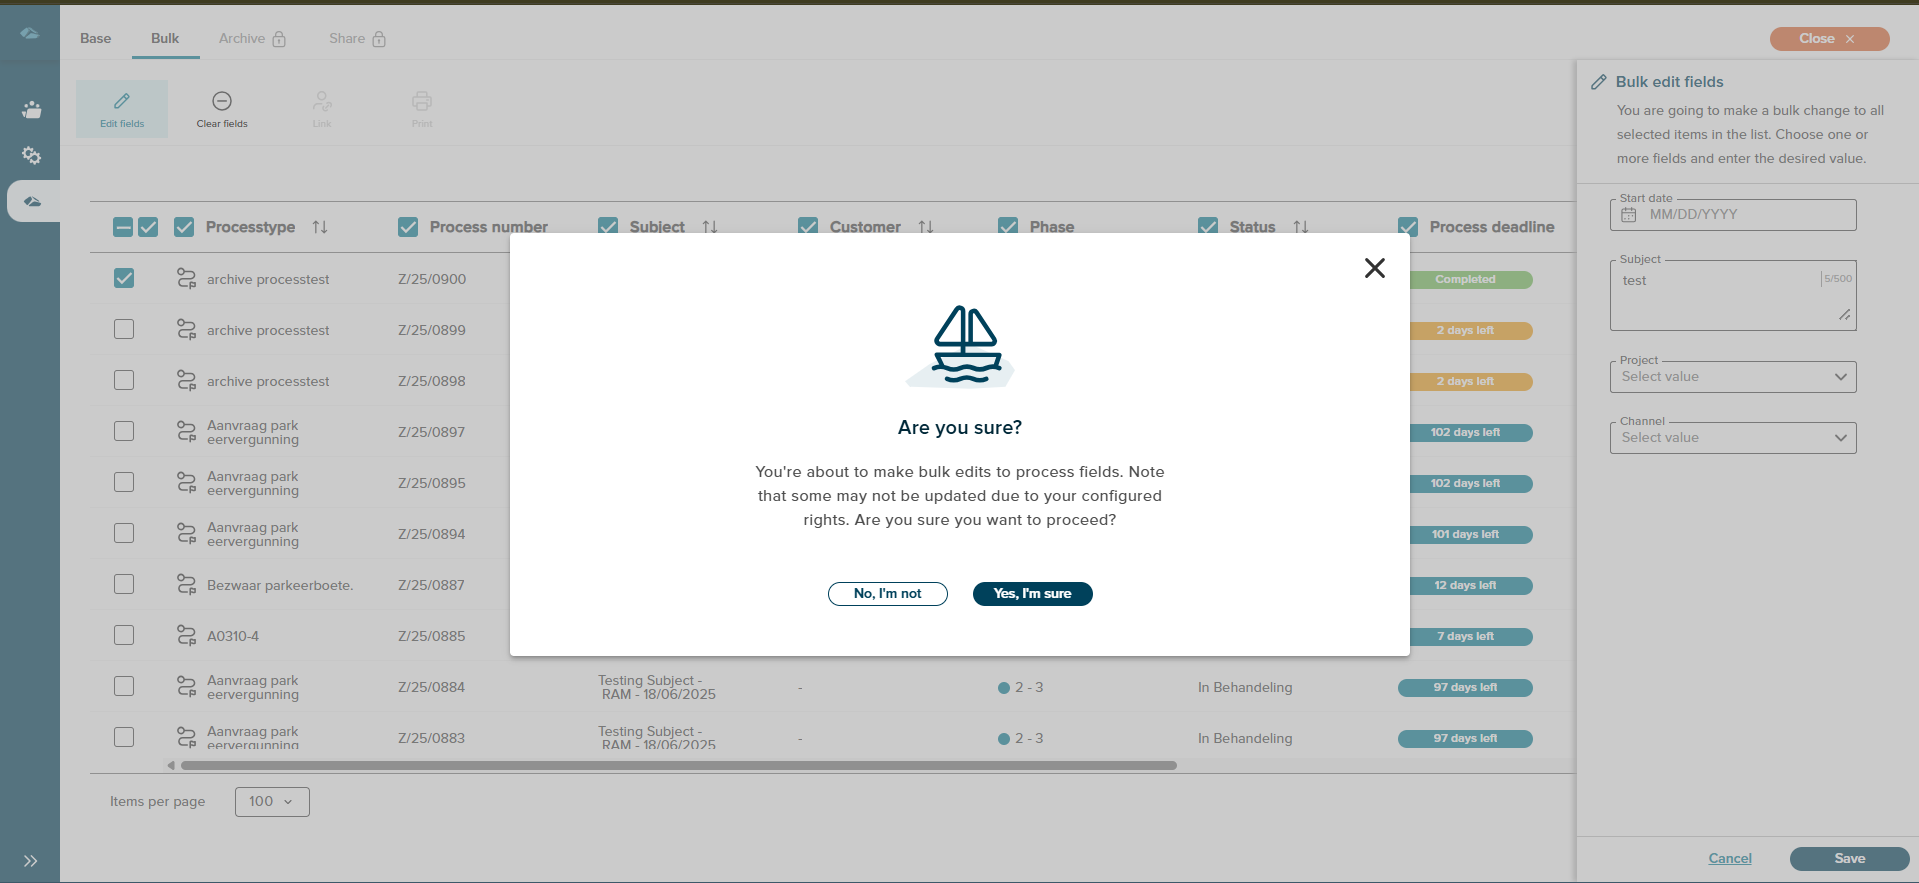This screenshot has height=883, width=1919.
Task: Sort by Processtype column arrows
Action: click(320, 227)
